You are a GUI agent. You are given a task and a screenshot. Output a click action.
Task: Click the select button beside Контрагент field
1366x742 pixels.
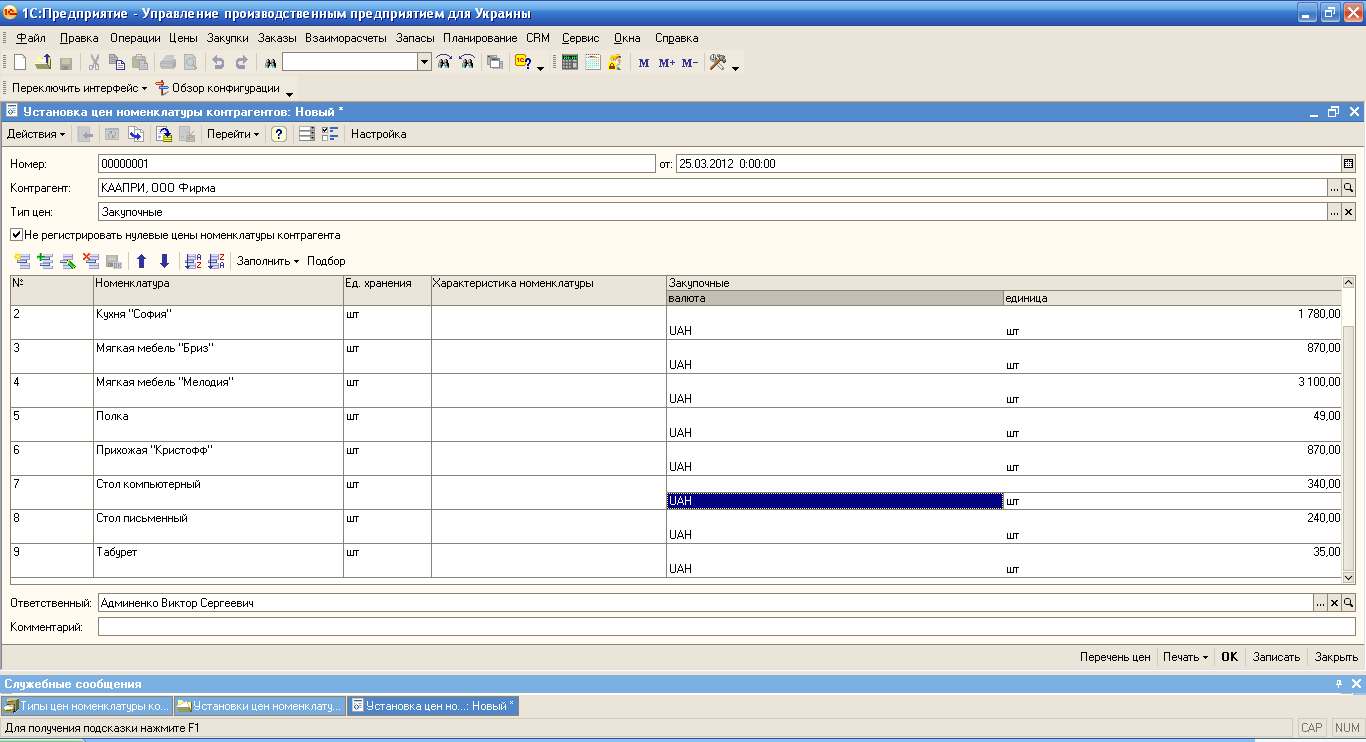(x=1334, y=187)
